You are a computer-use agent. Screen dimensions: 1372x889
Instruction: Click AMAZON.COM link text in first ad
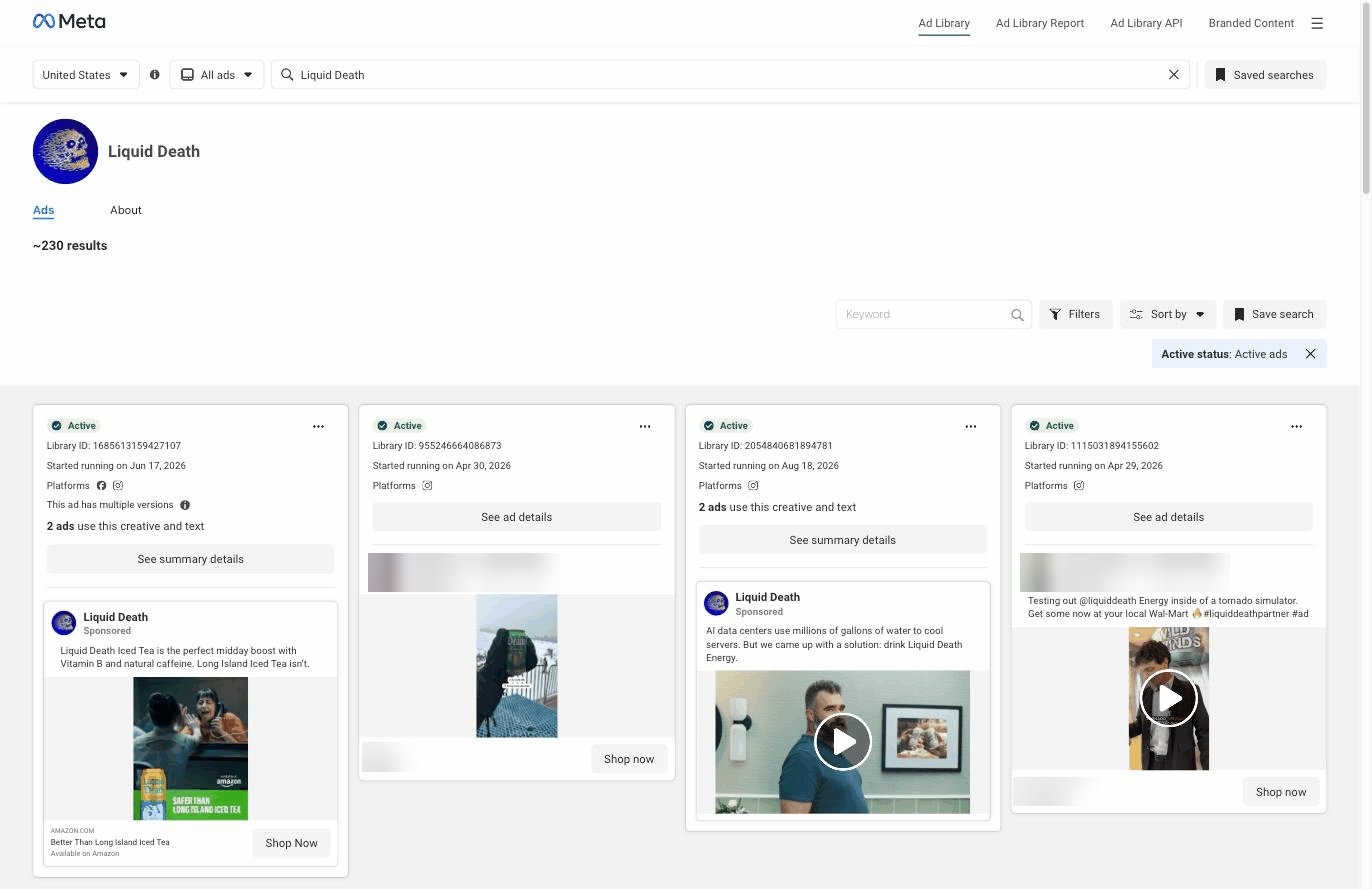(x=72, y=831)
